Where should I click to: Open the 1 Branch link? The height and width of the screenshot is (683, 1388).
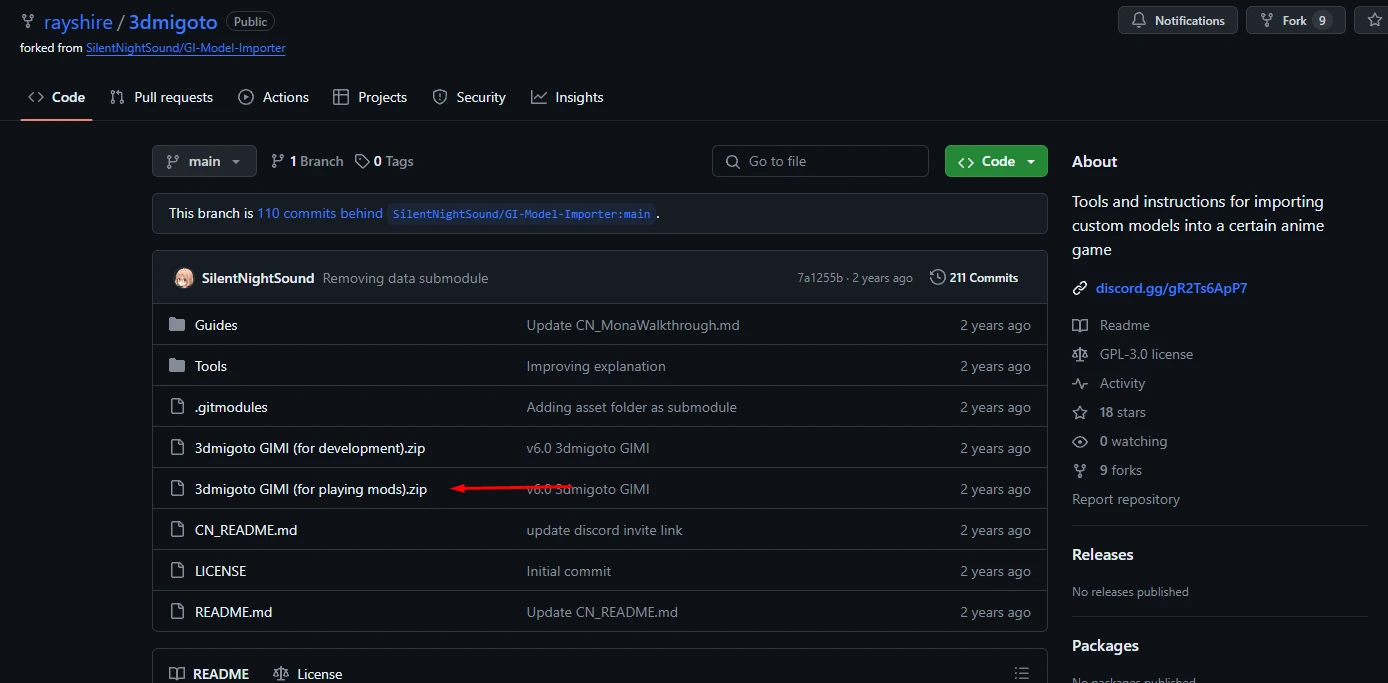(307, 161)
